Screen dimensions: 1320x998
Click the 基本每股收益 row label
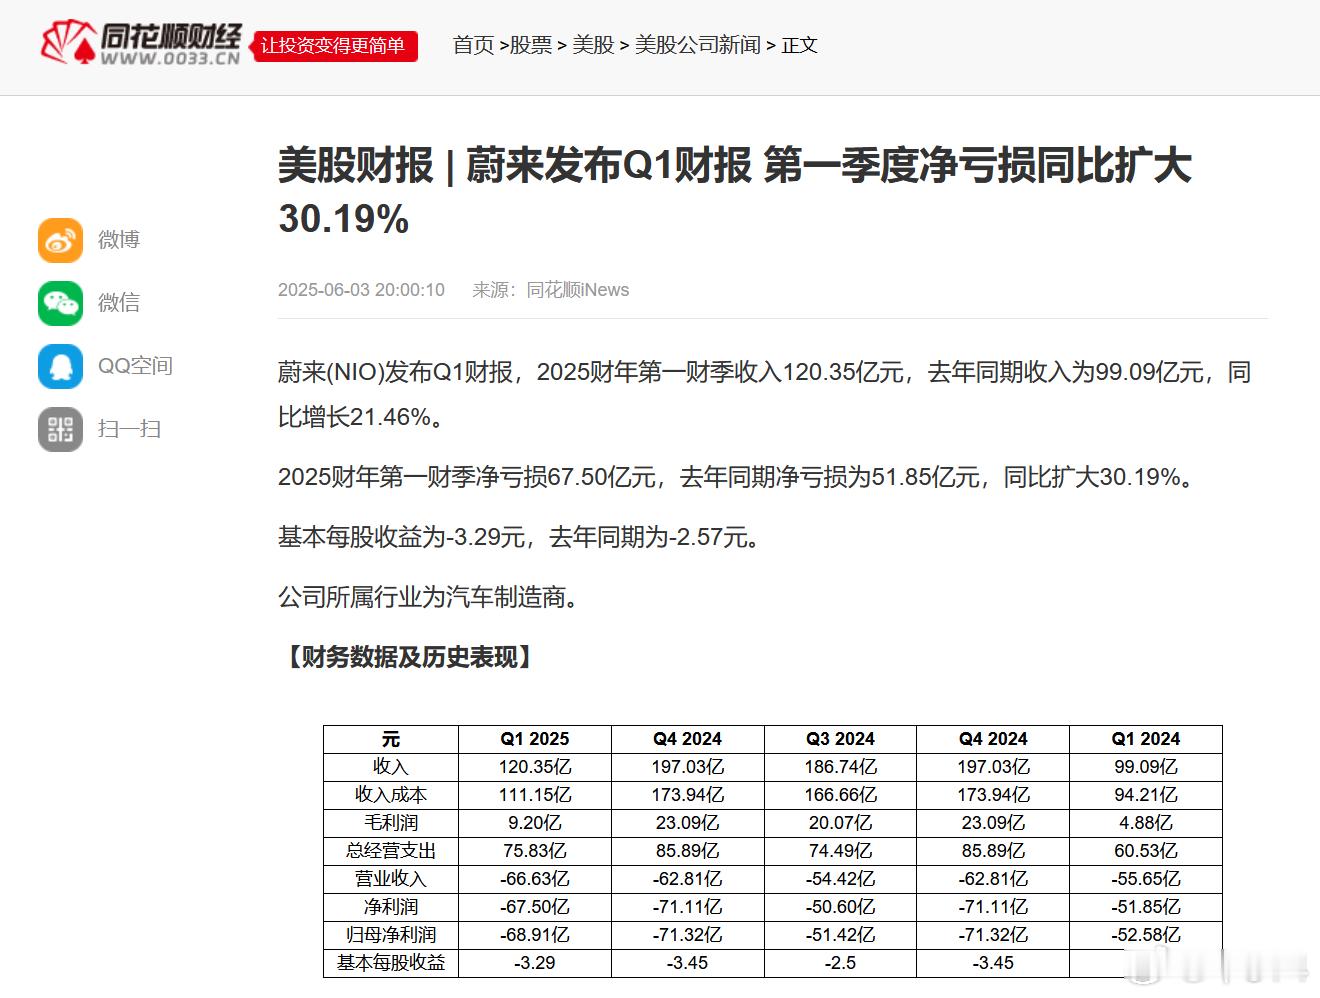pos(391,963)
